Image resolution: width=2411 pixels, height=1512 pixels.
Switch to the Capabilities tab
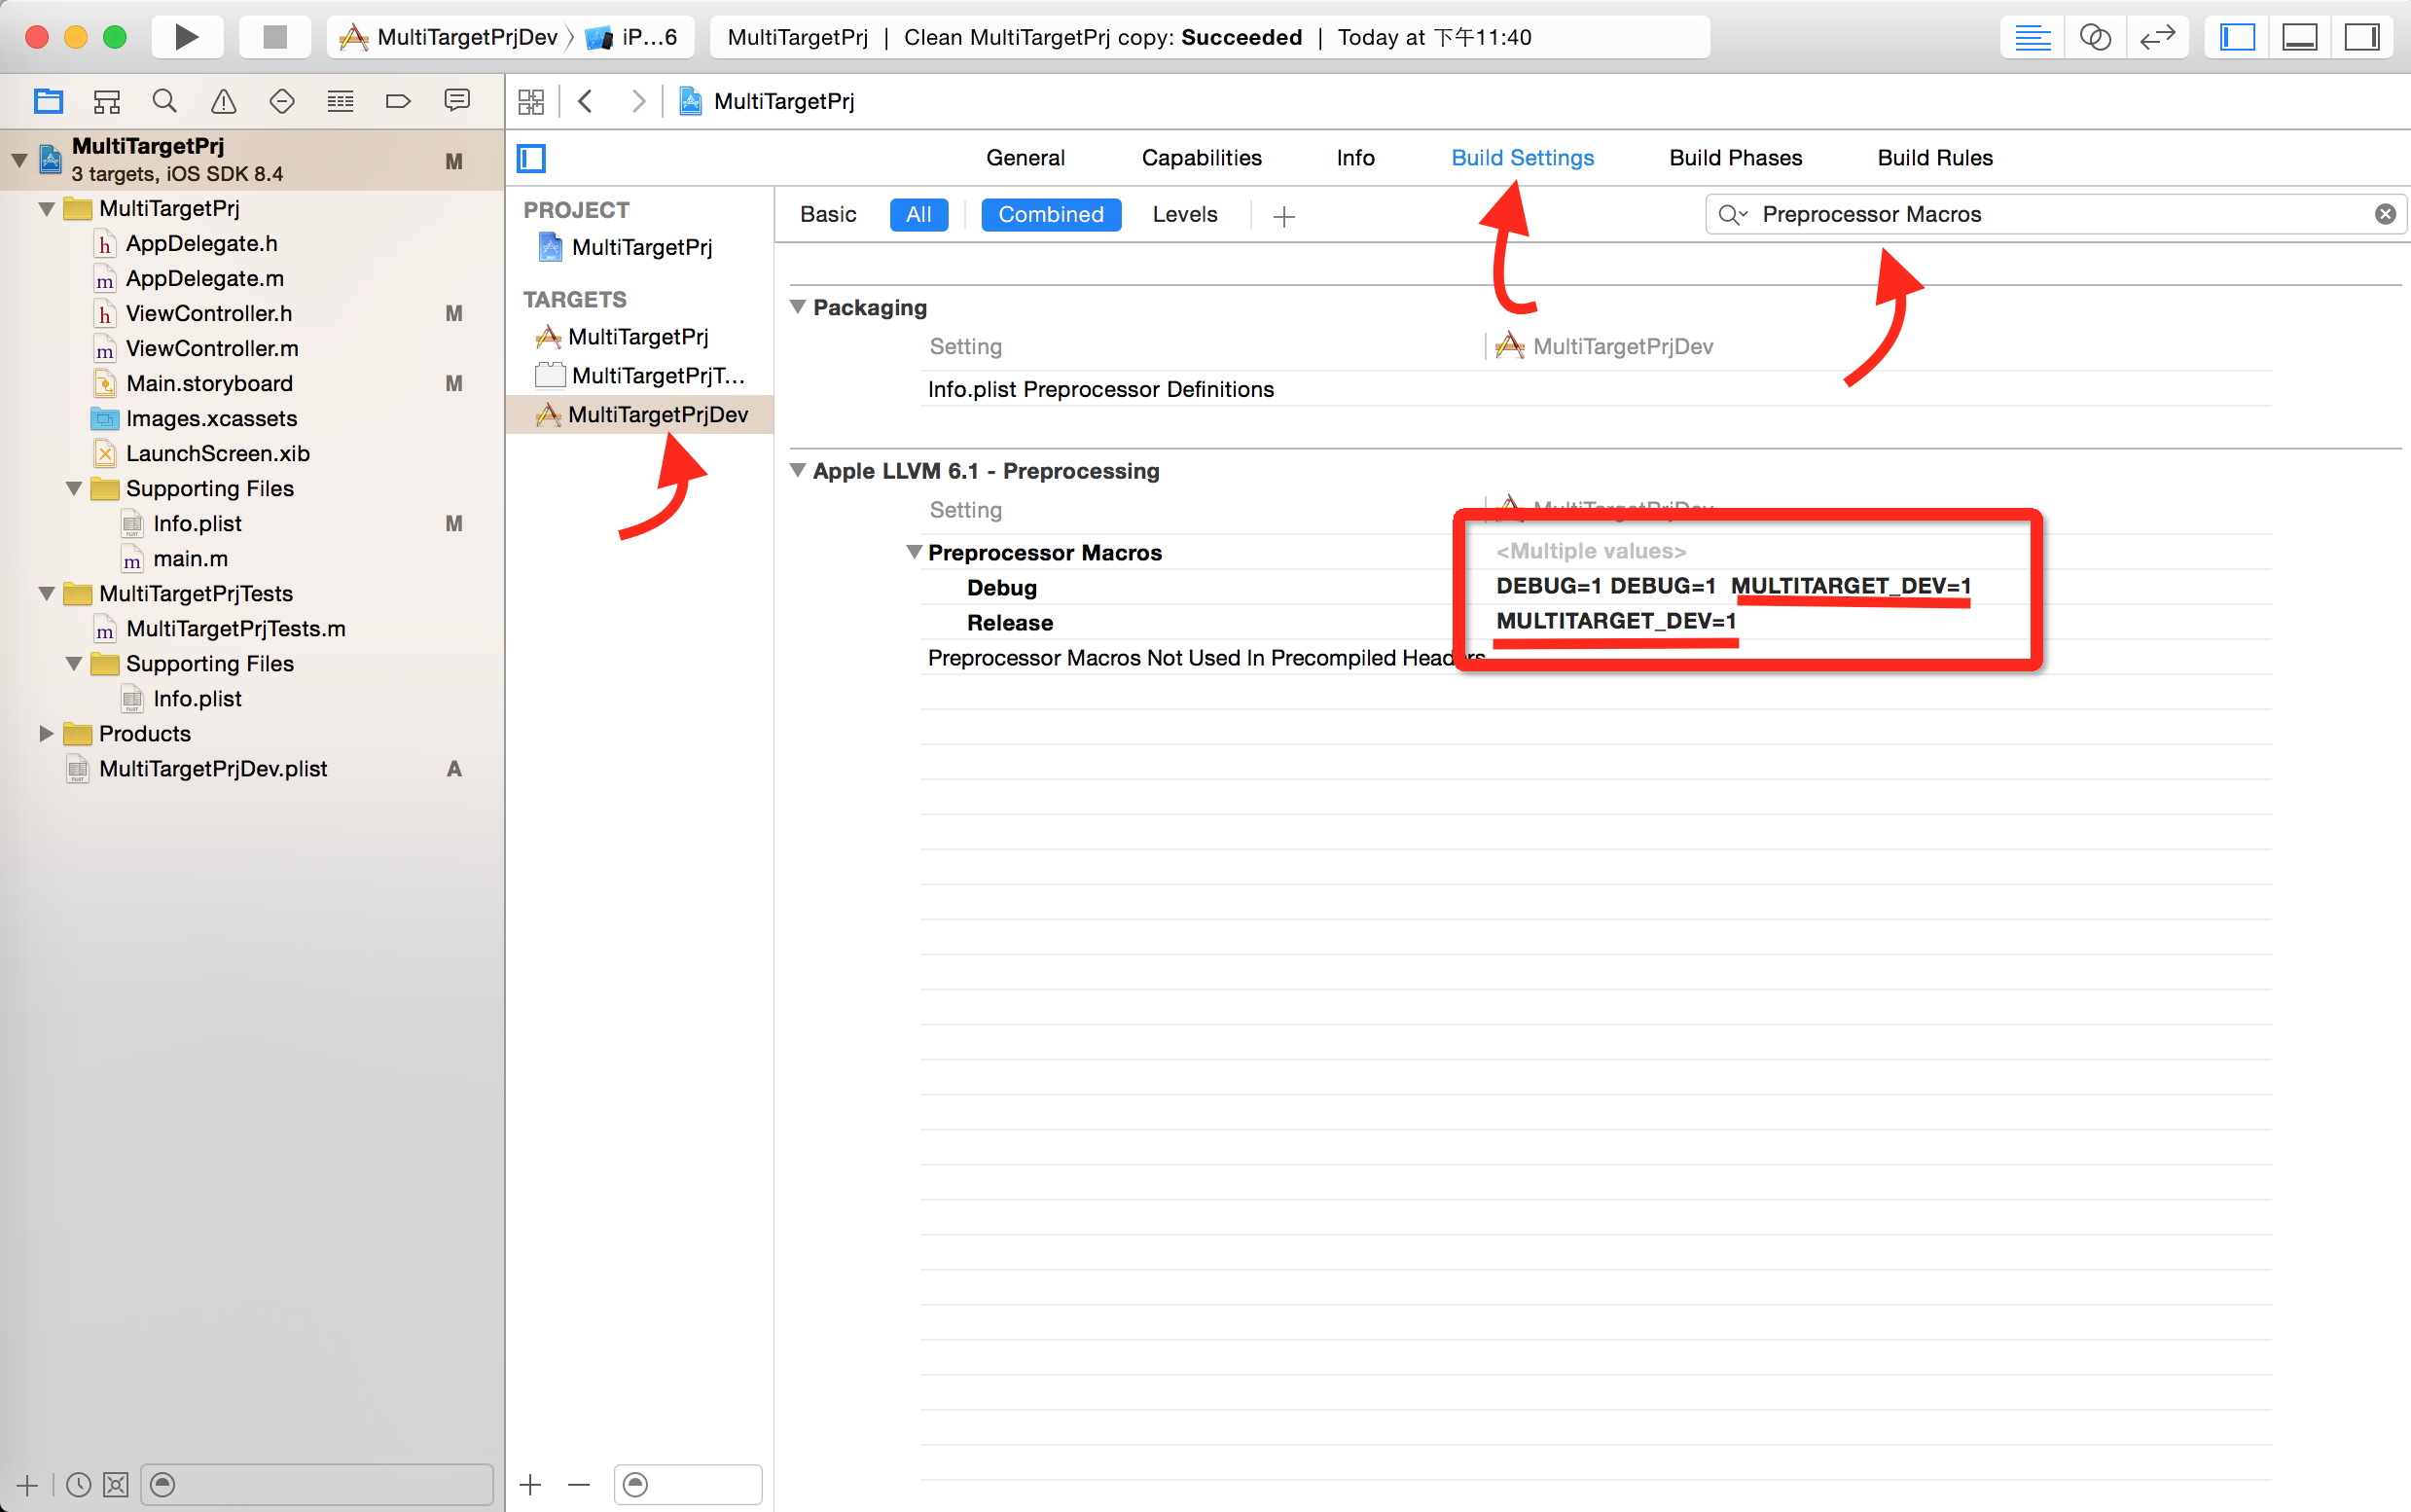click(1201, 158)
